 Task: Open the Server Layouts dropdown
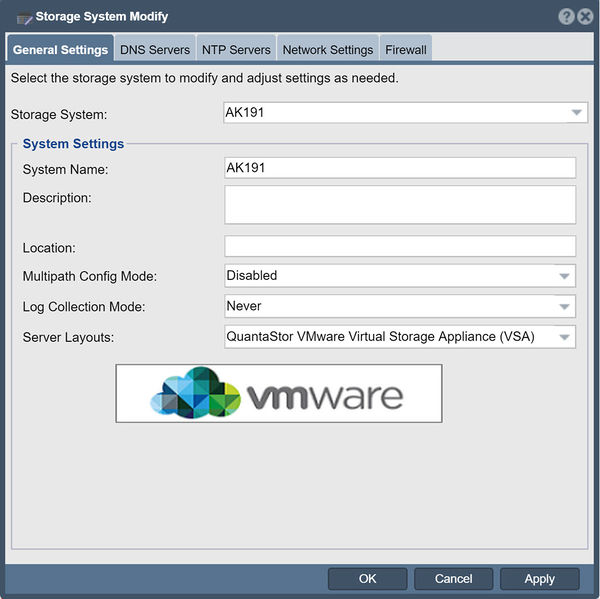tap(400, 337)
